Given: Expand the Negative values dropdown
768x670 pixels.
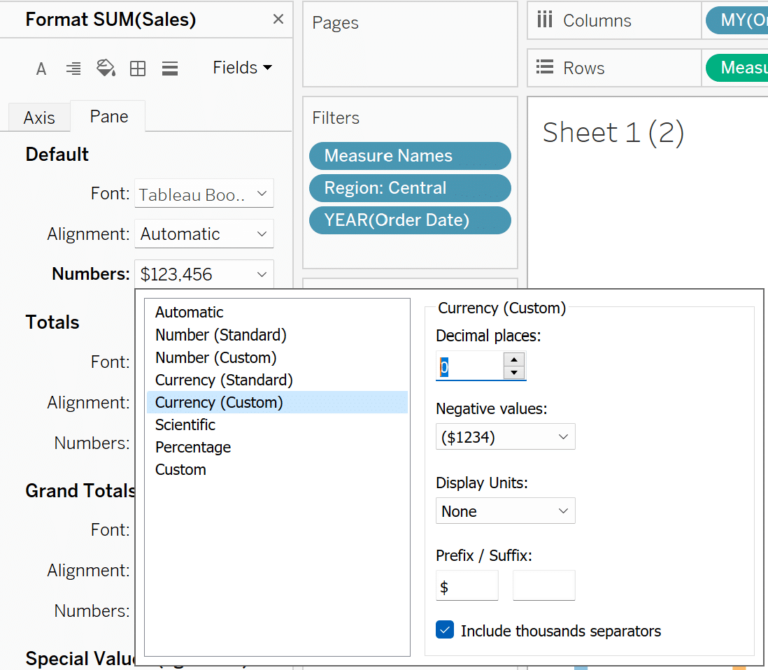Looking at the screenshot, I should click(x=505, y=437).
